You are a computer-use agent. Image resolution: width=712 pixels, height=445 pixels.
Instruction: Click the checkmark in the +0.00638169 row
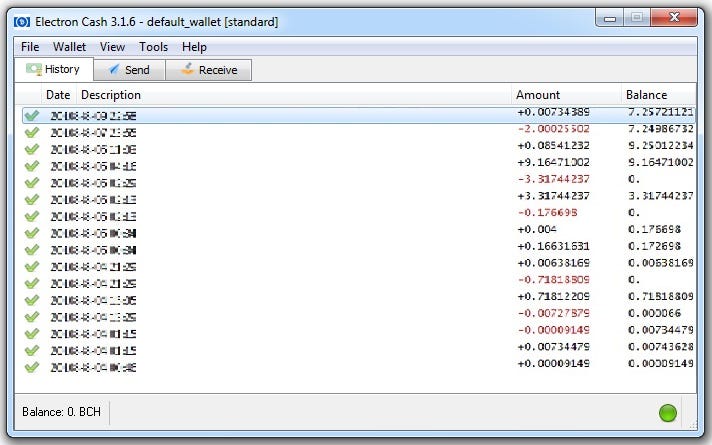point(31,267)
